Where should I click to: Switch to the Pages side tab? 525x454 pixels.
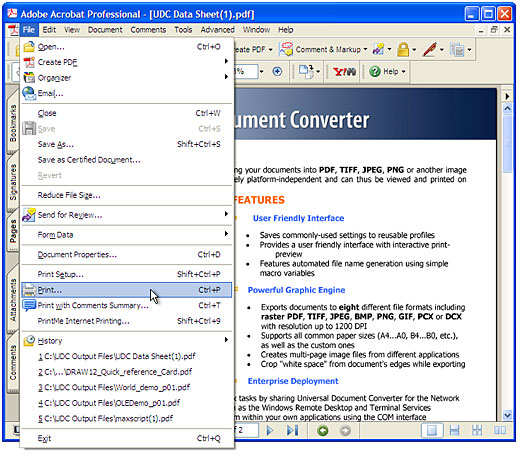(x=13, y=231)
